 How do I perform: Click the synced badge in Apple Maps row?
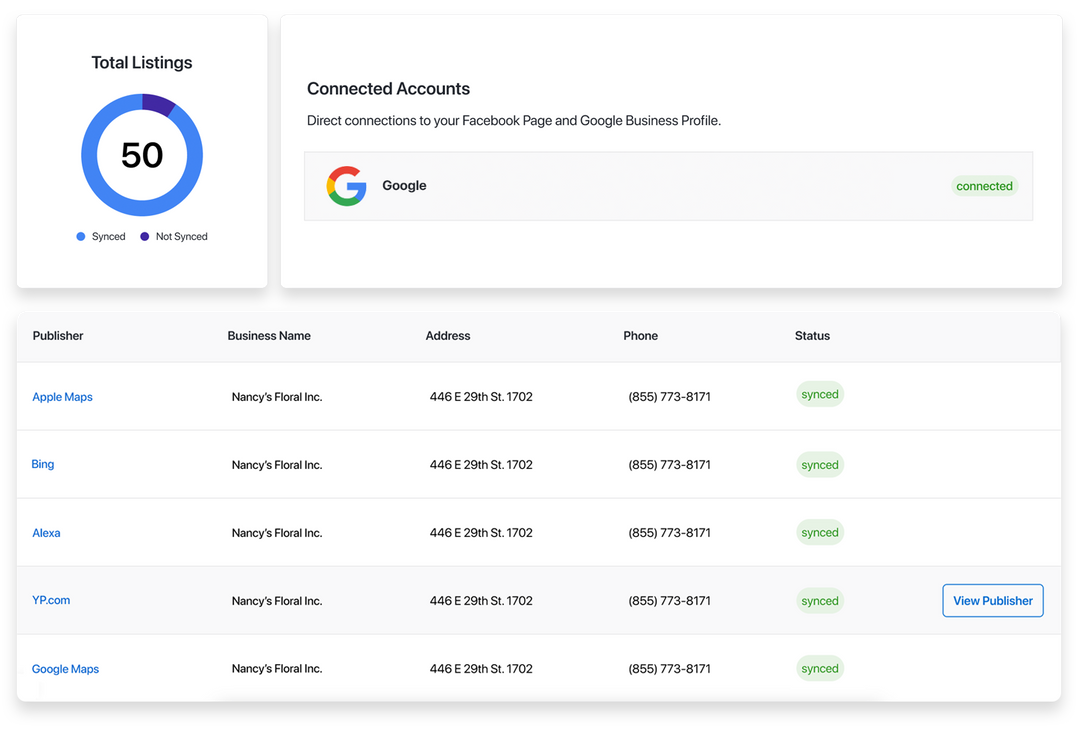[820, 395]
